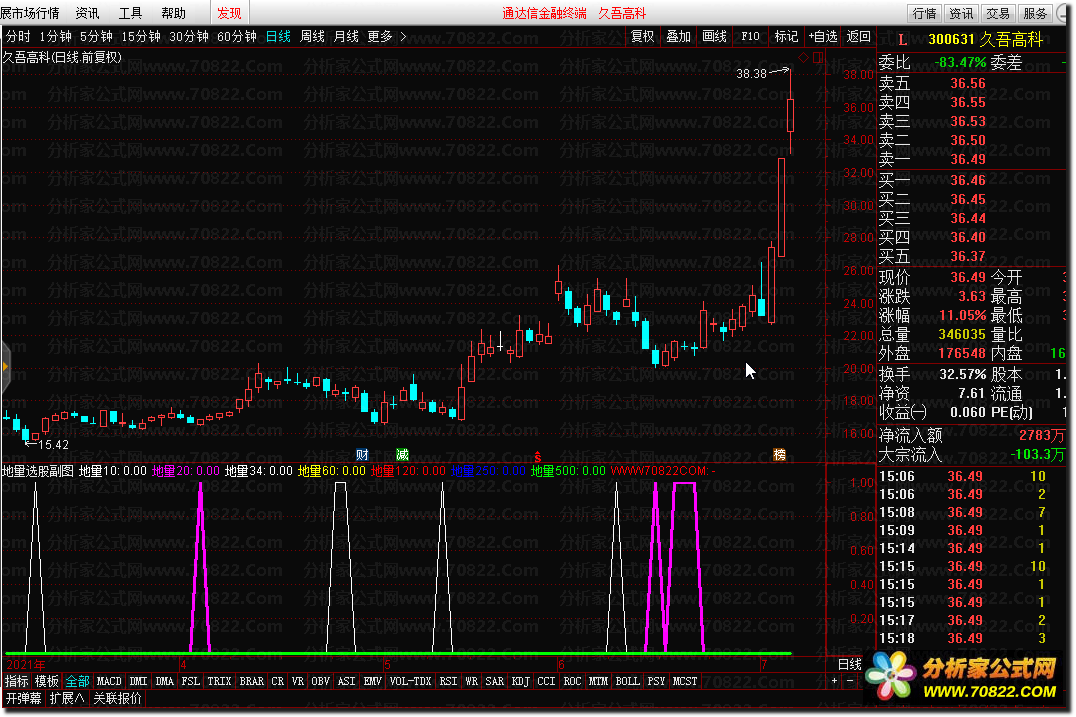The height and width of the screenshot is (717, 1076).
Task: Open the 日线 period selector under the price axis
Action: coord(850,664)
